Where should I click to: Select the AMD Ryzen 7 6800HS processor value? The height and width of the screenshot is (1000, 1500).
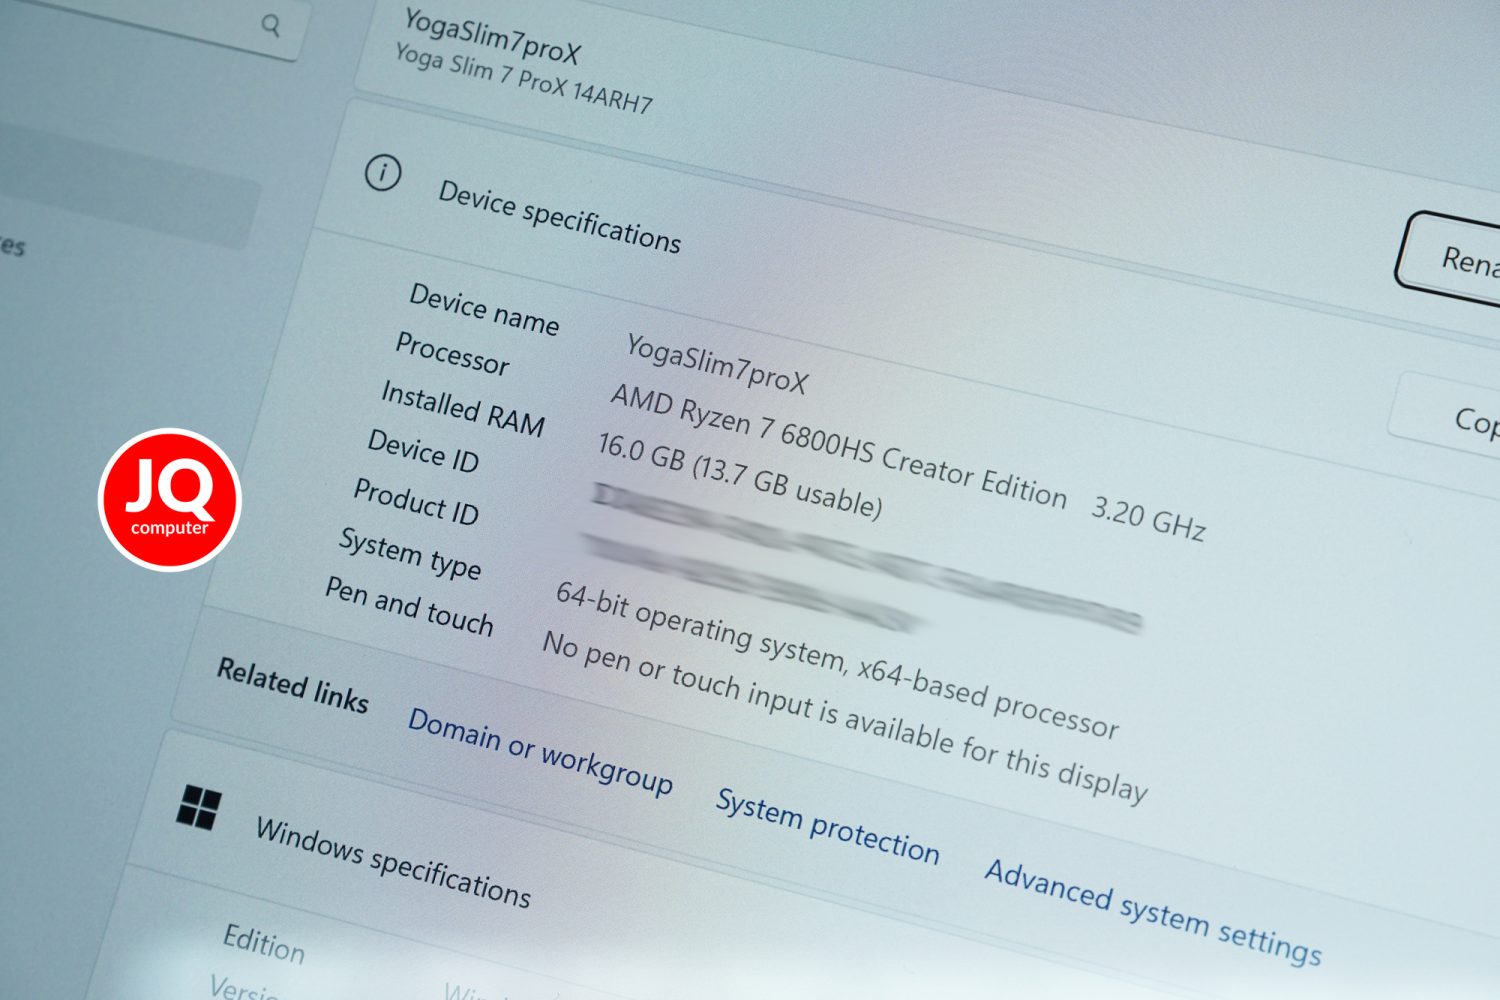[838, 445]
